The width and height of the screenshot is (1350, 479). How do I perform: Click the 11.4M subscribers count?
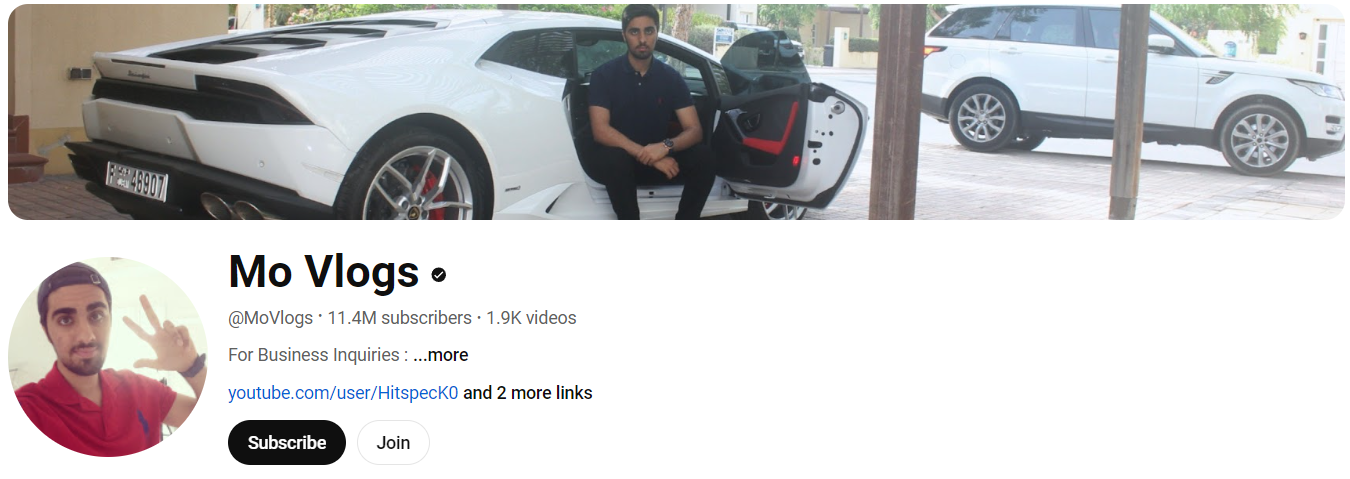click(399, 318)
